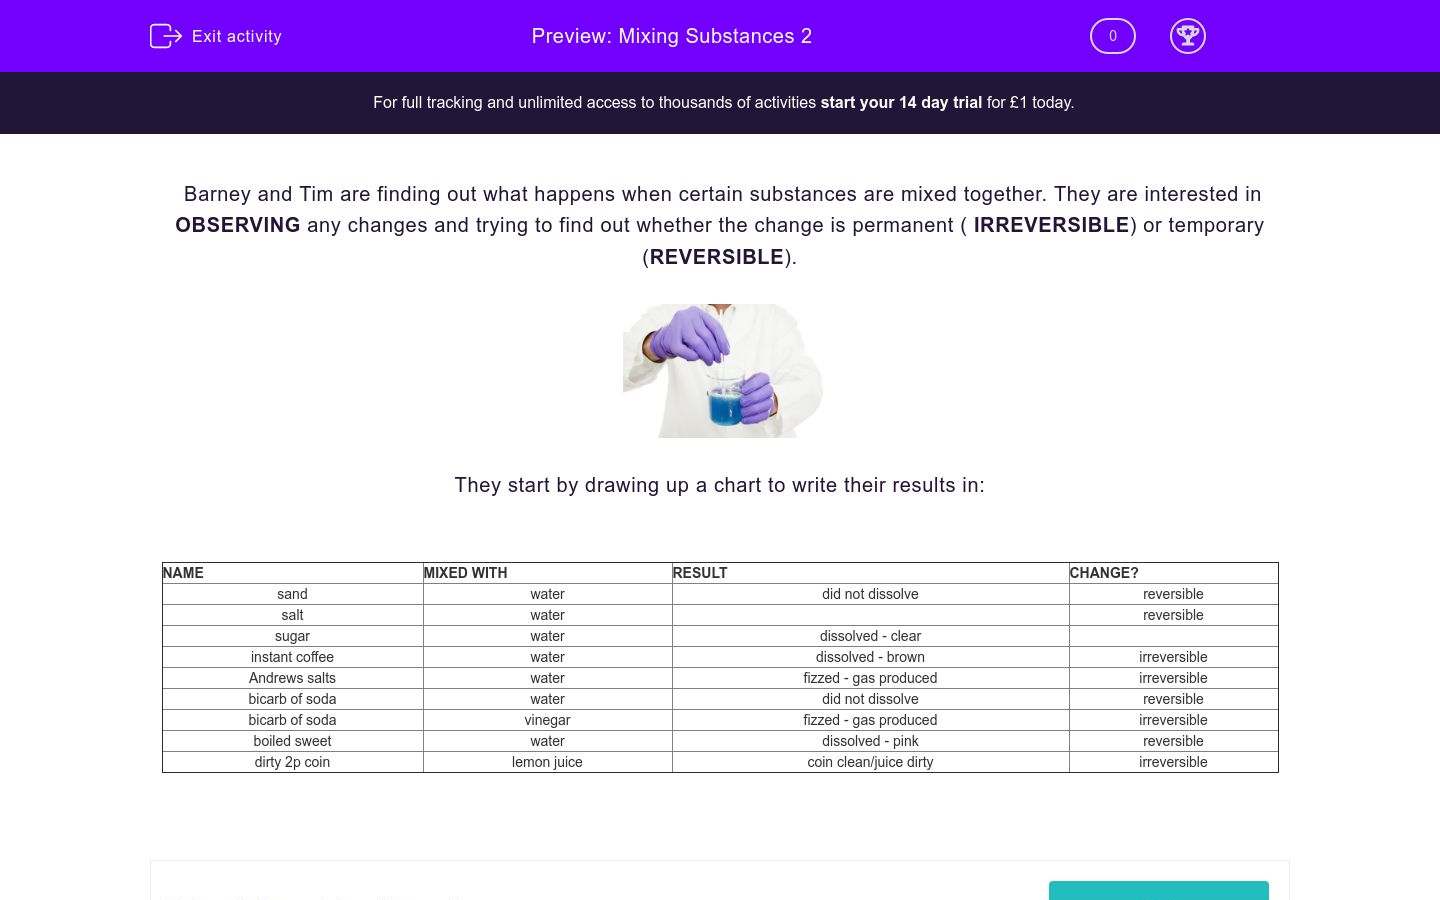Click the 'fizzed - gas produced' vinegar result cell
The height and width of the screenshot is (900, 1440).
[x=870, y=720]
